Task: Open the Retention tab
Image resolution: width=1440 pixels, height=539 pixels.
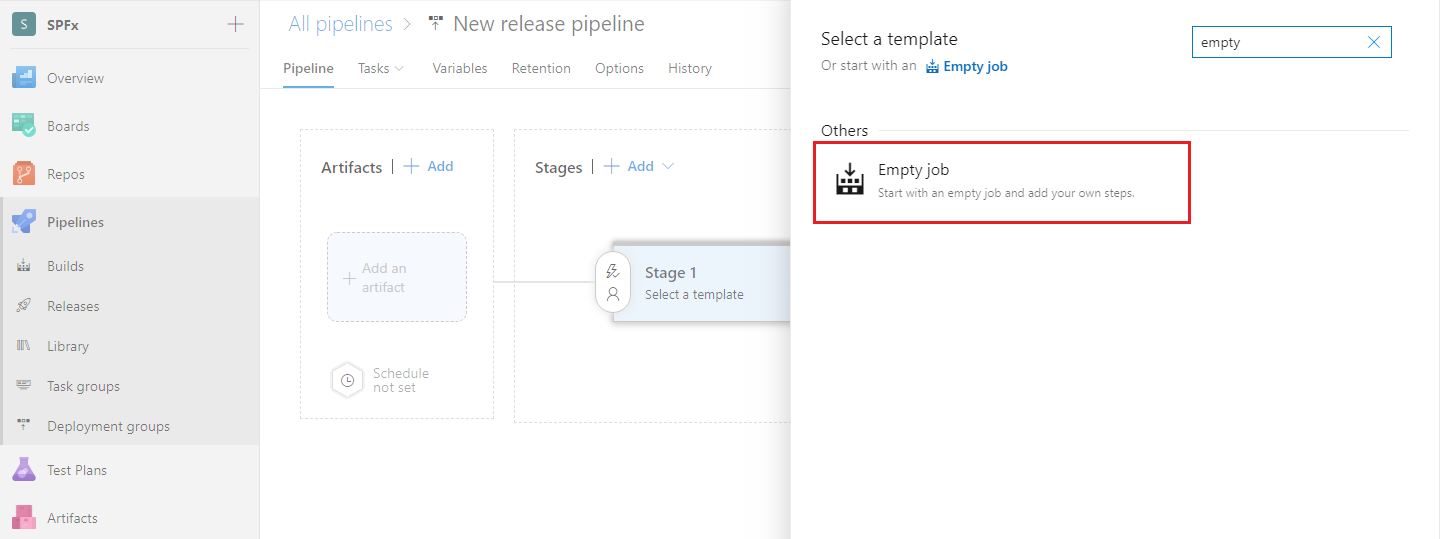Action: 541,68
